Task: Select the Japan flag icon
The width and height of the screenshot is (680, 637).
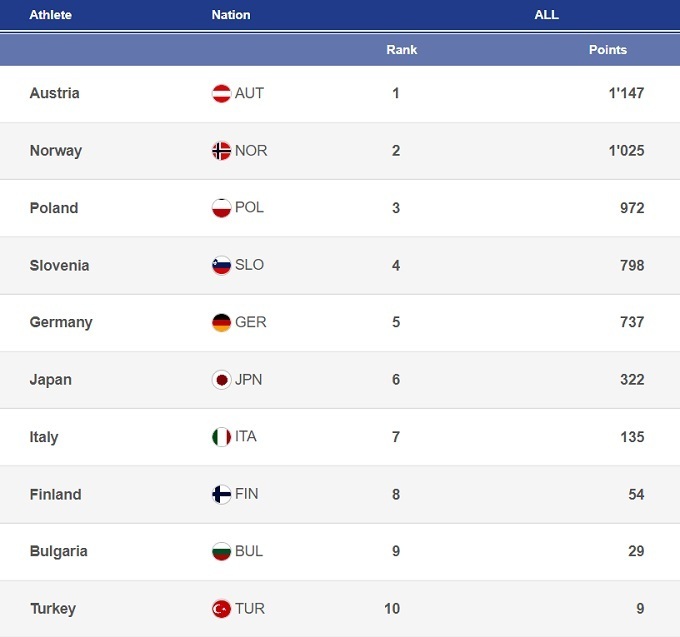Action: click(x=221, y=380)
